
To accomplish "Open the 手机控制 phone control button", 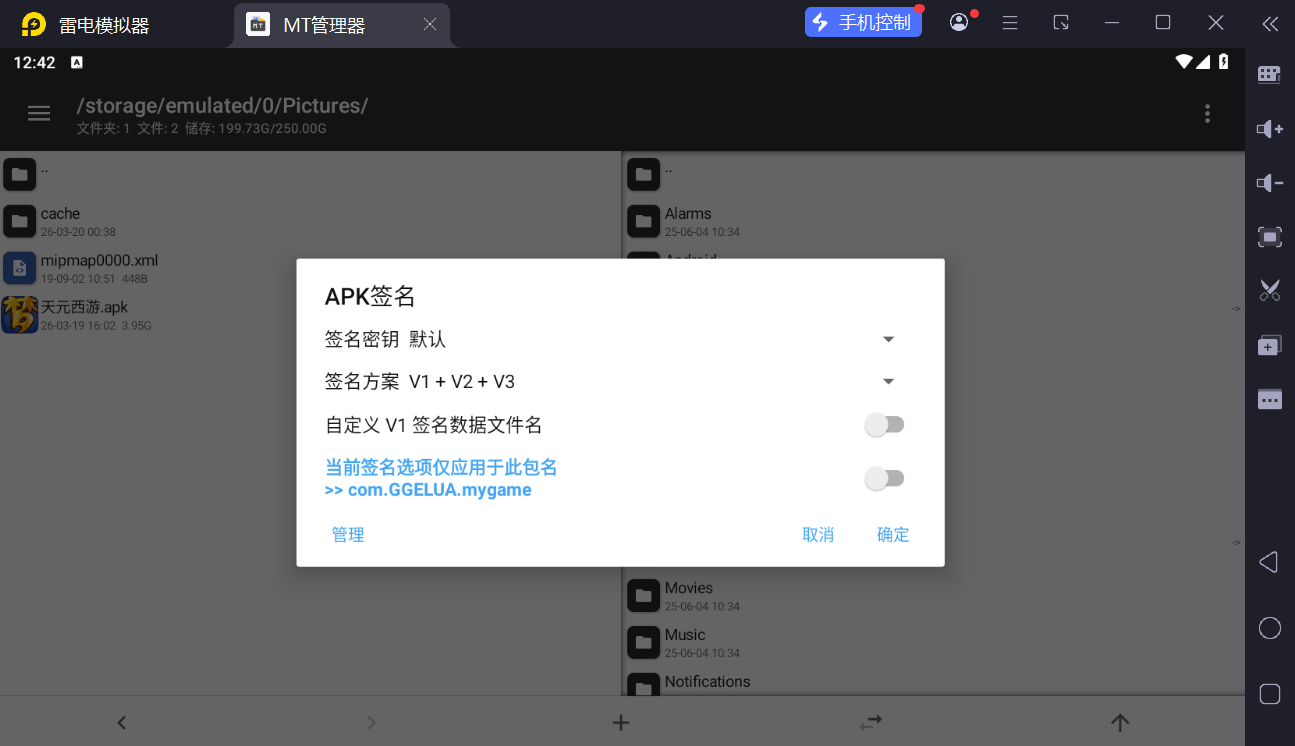I will (862, 22).
